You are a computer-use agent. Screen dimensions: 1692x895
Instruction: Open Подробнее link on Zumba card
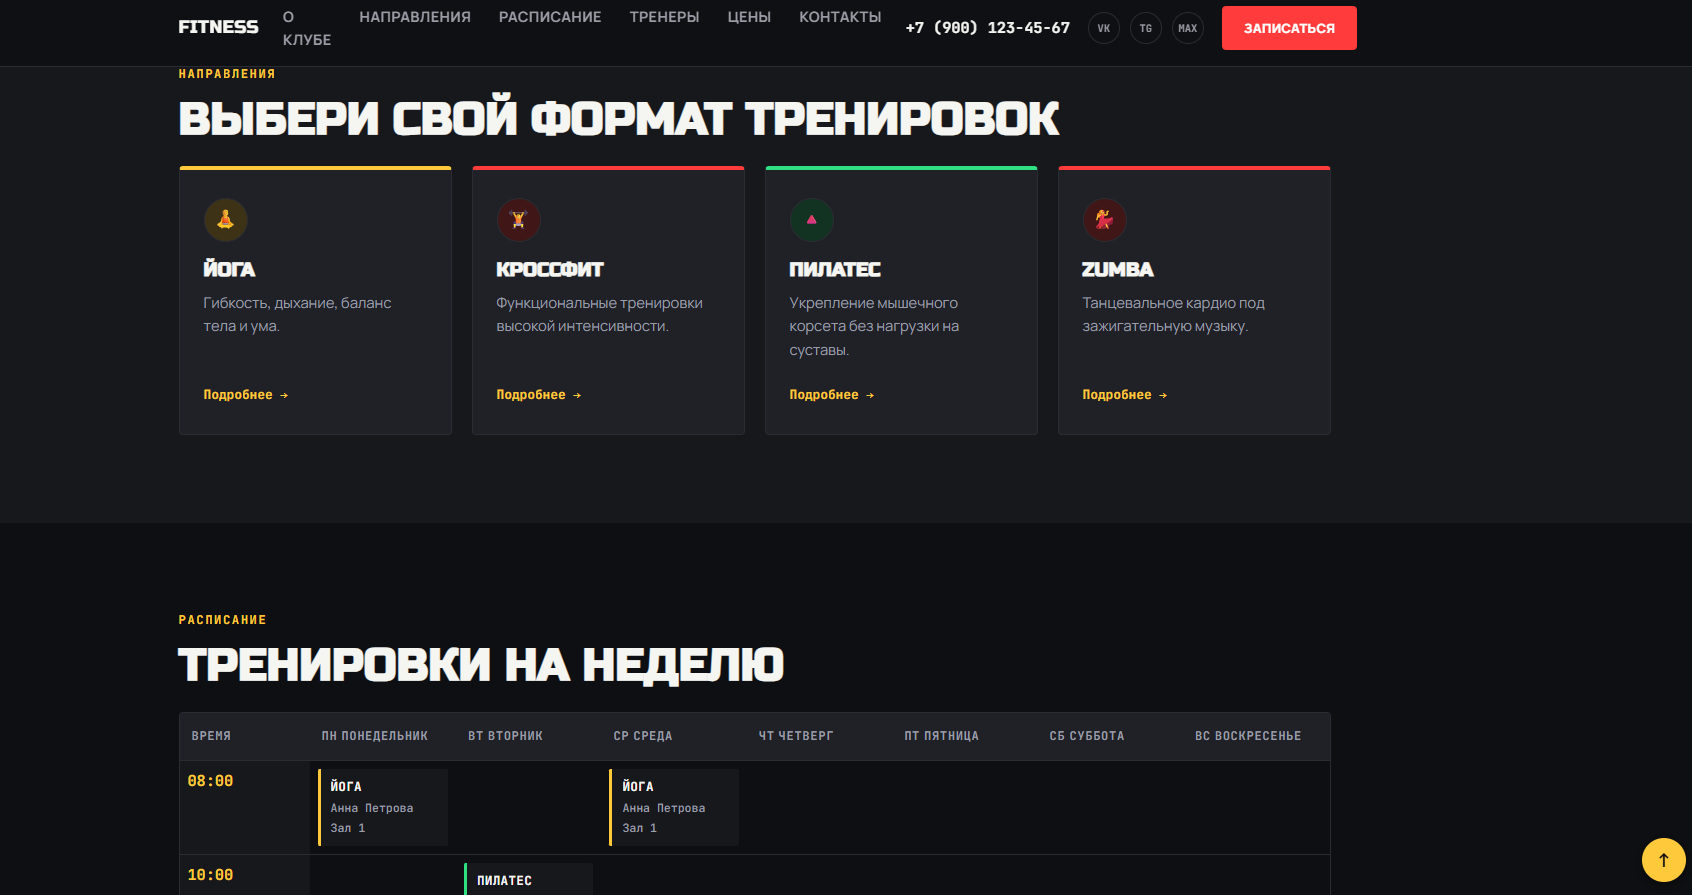click(1125, 395)
